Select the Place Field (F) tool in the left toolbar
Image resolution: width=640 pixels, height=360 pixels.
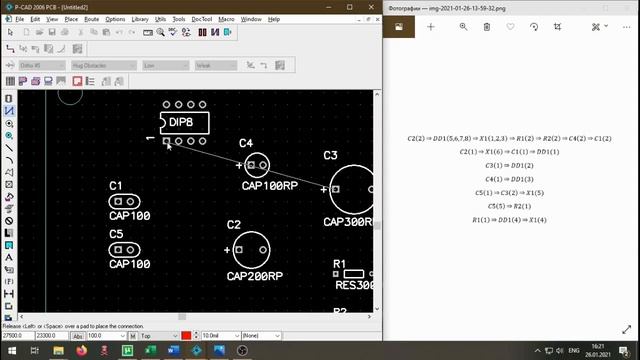point(9,282)
